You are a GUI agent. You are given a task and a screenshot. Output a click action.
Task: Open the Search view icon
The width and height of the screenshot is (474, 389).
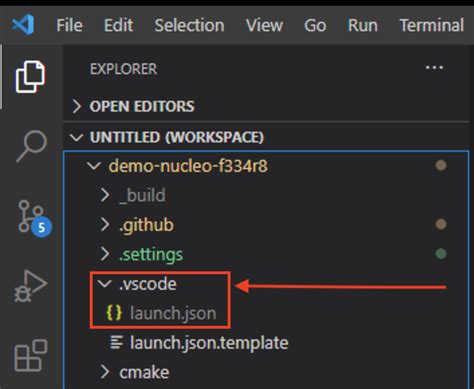pyautogui.click(x=31, y=146)
